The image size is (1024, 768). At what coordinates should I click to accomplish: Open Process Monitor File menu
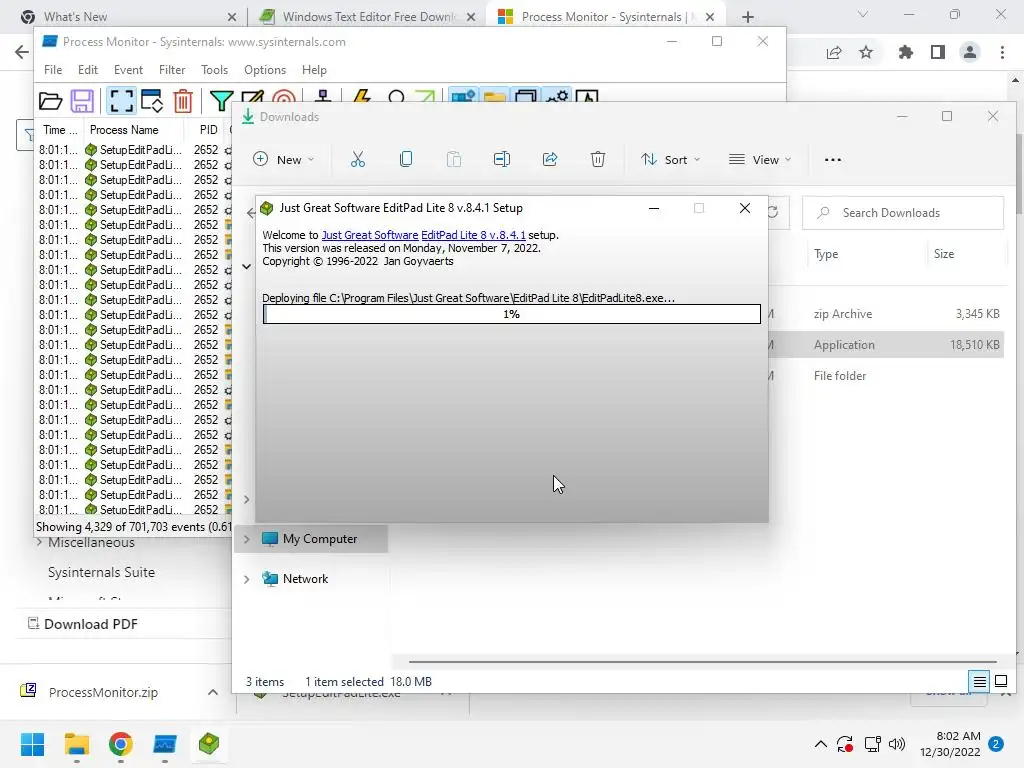tap(53, 70)
